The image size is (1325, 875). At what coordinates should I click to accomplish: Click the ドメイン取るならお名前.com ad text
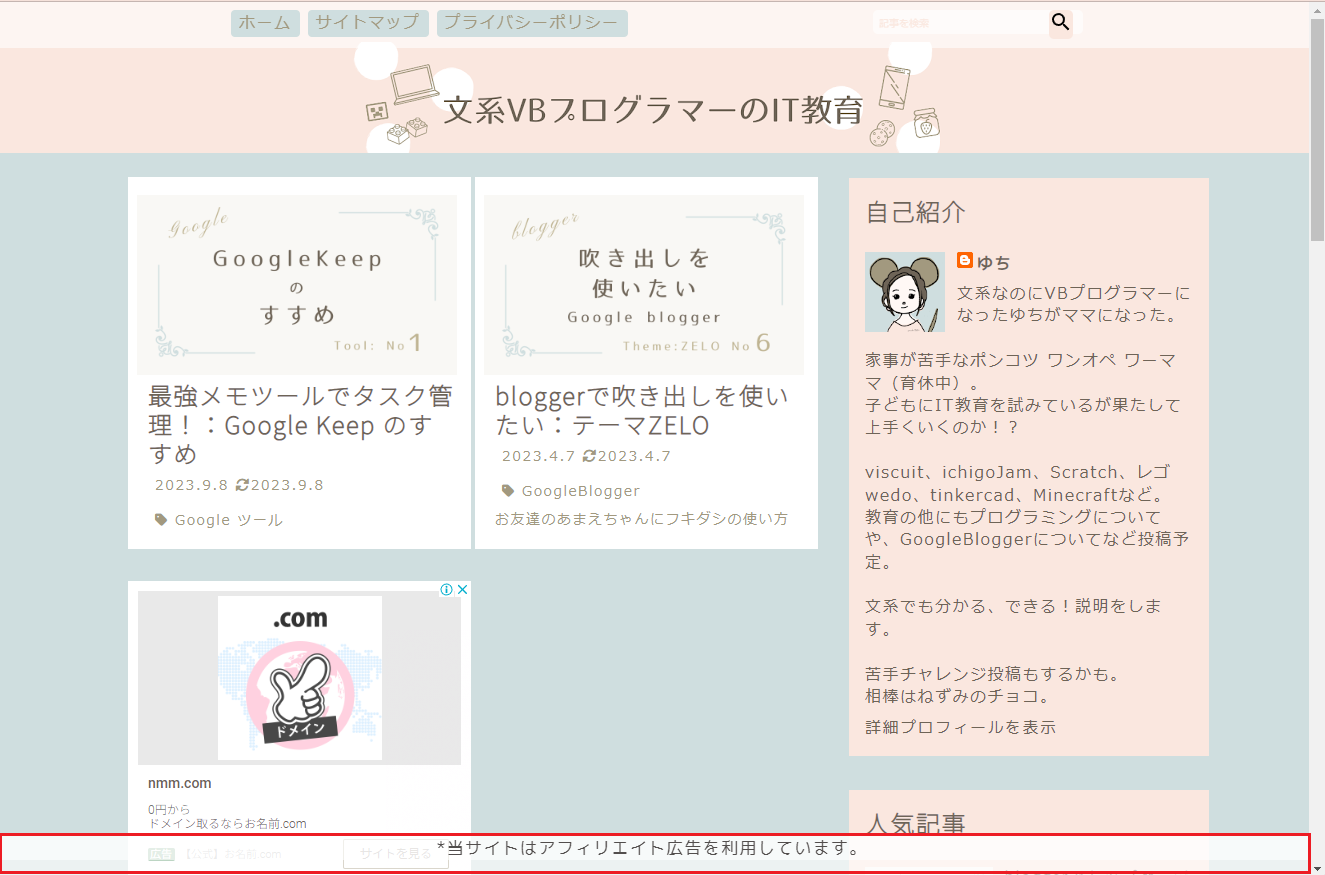[227, 824]
